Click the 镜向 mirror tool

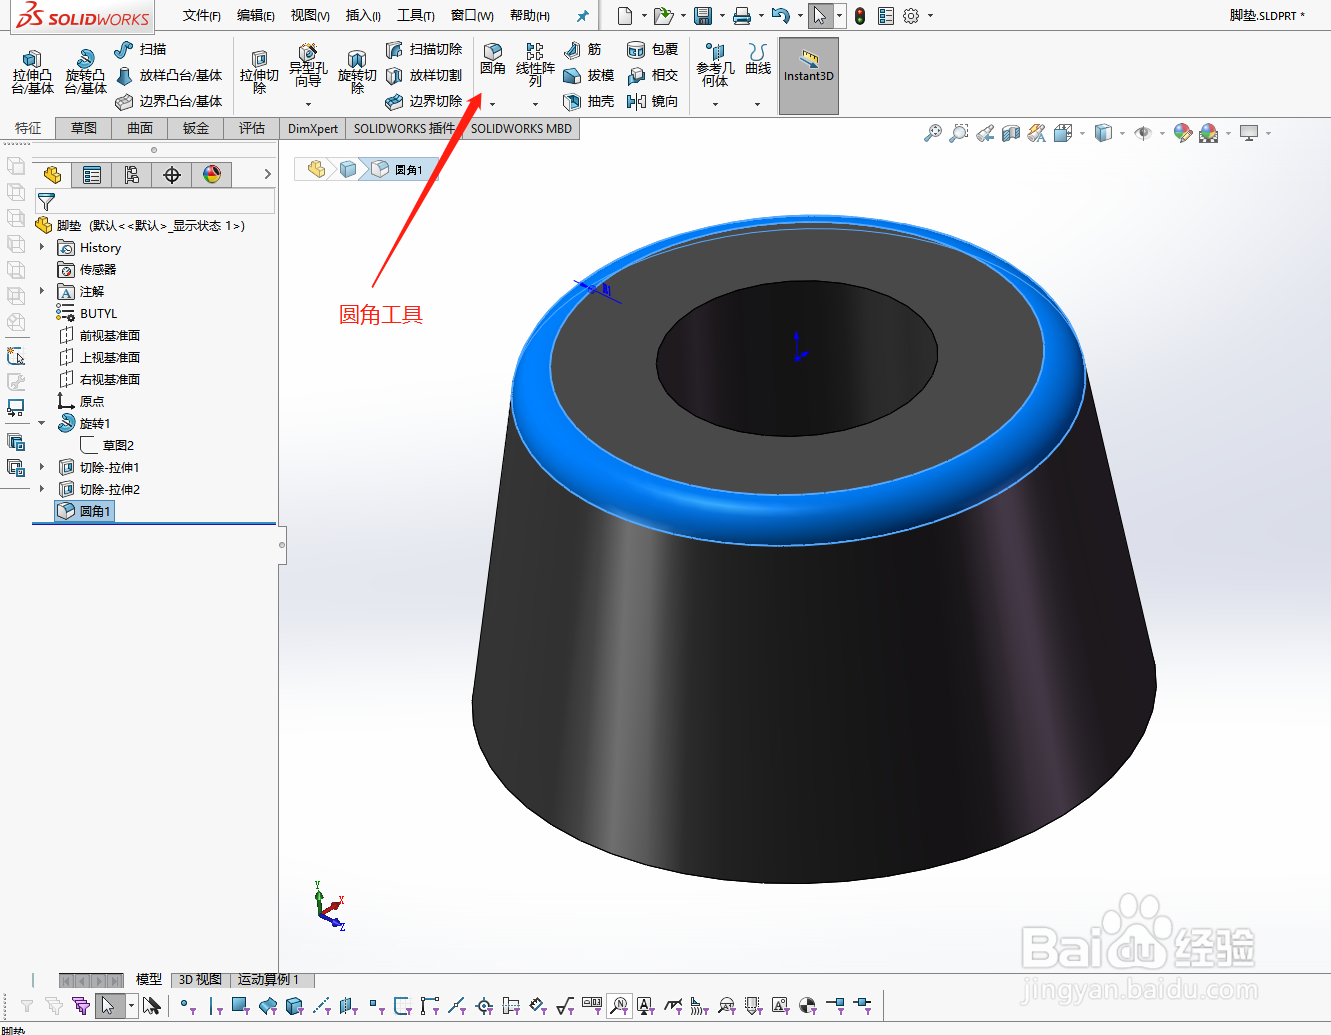point(652,101)
